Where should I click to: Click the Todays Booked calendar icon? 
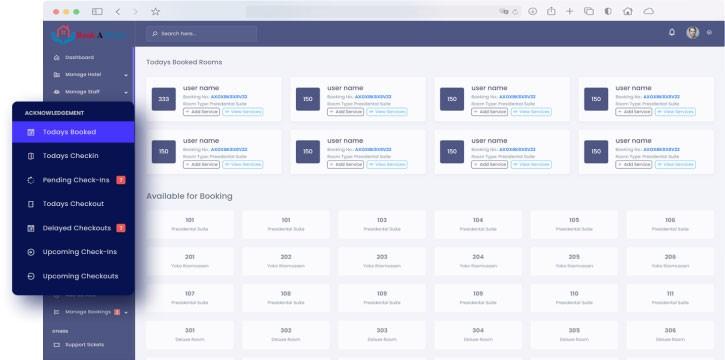[31, 132]
